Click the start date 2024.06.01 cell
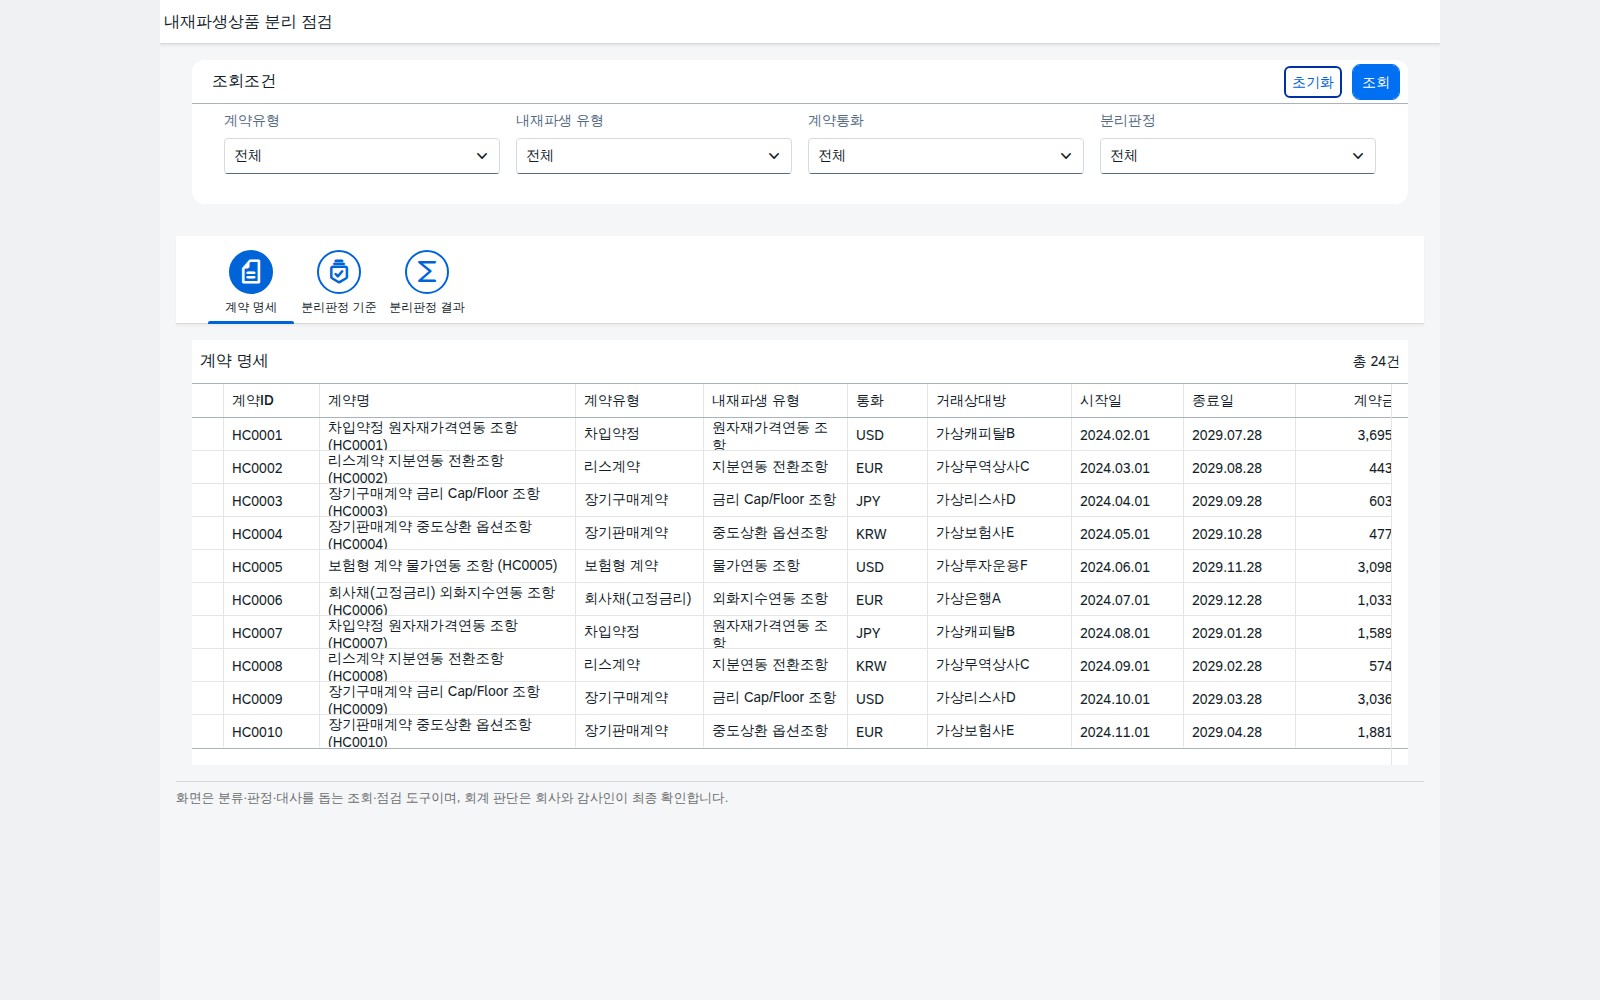1600x1000 pixels. (1127, 567)
